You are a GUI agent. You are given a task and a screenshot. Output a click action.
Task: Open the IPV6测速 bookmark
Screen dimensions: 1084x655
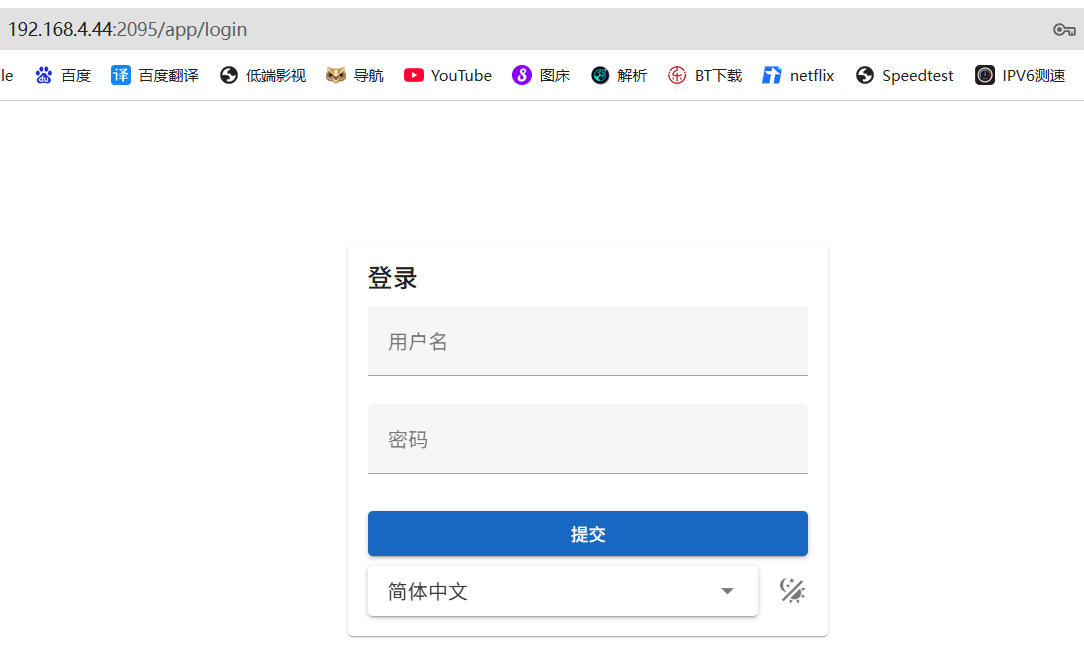click(1020, 76)
